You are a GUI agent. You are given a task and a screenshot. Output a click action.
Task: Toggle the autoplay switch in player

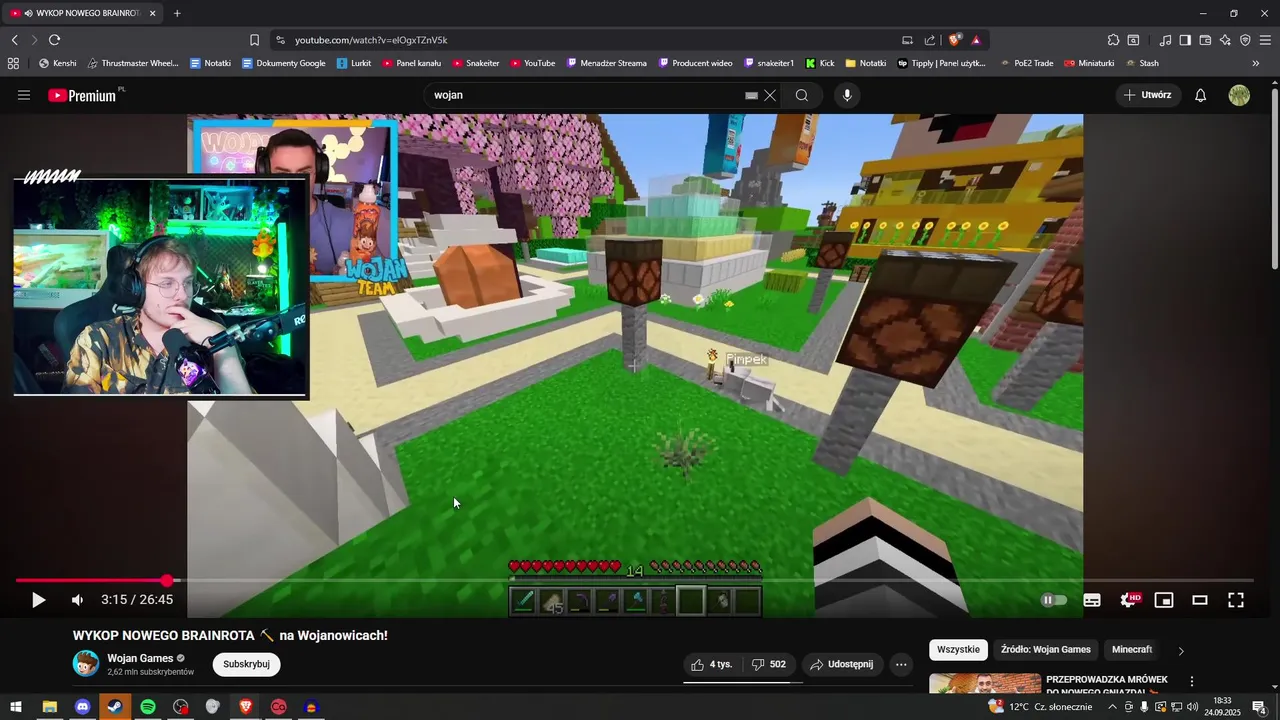coord(1054,600)
